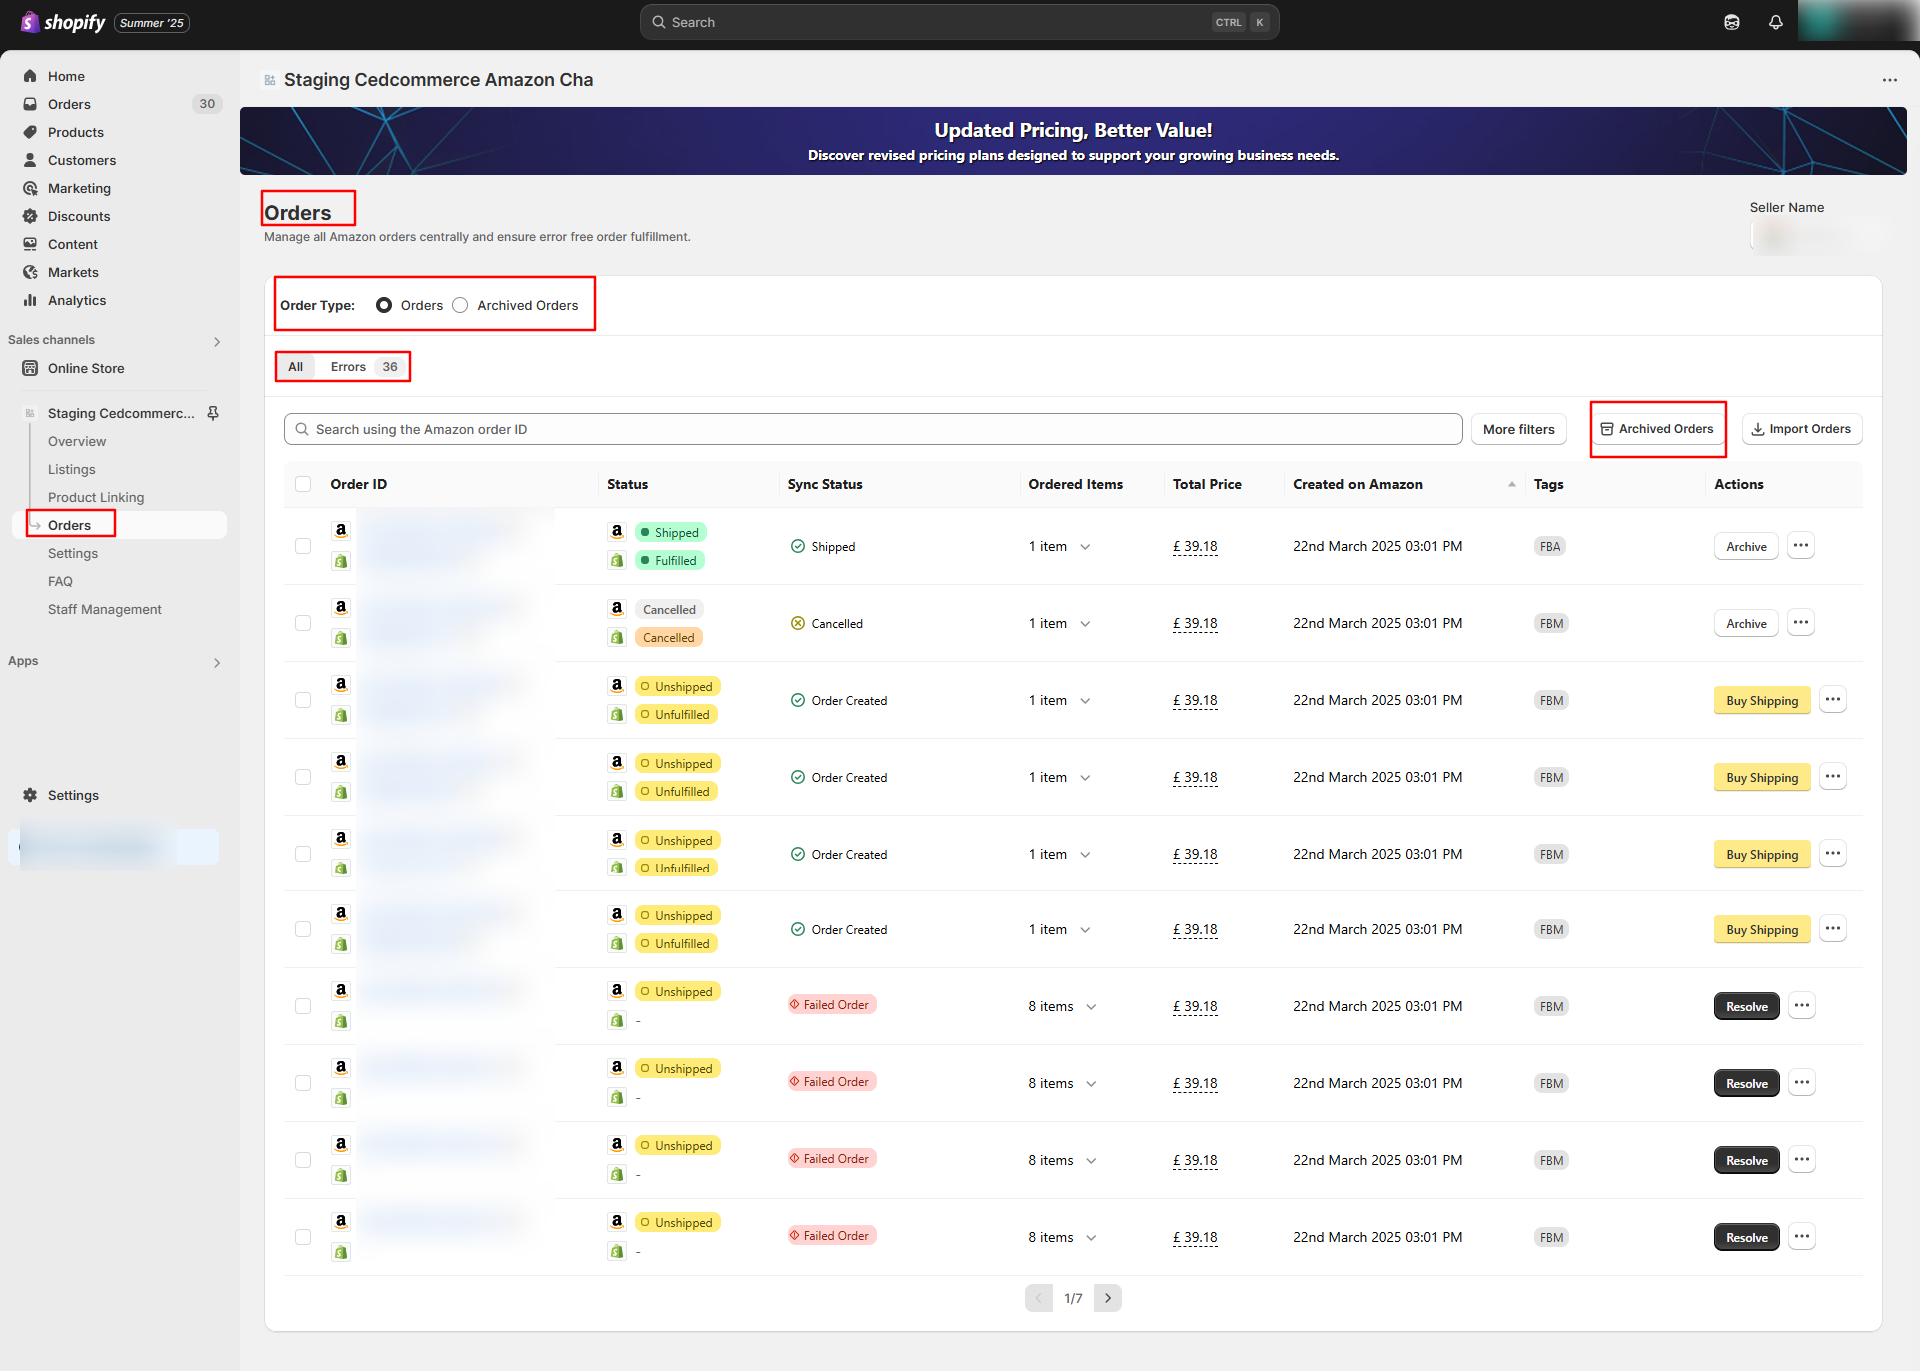Open Staff Management page
The width and height of the screenshot is (1920, 1371).
105,609
